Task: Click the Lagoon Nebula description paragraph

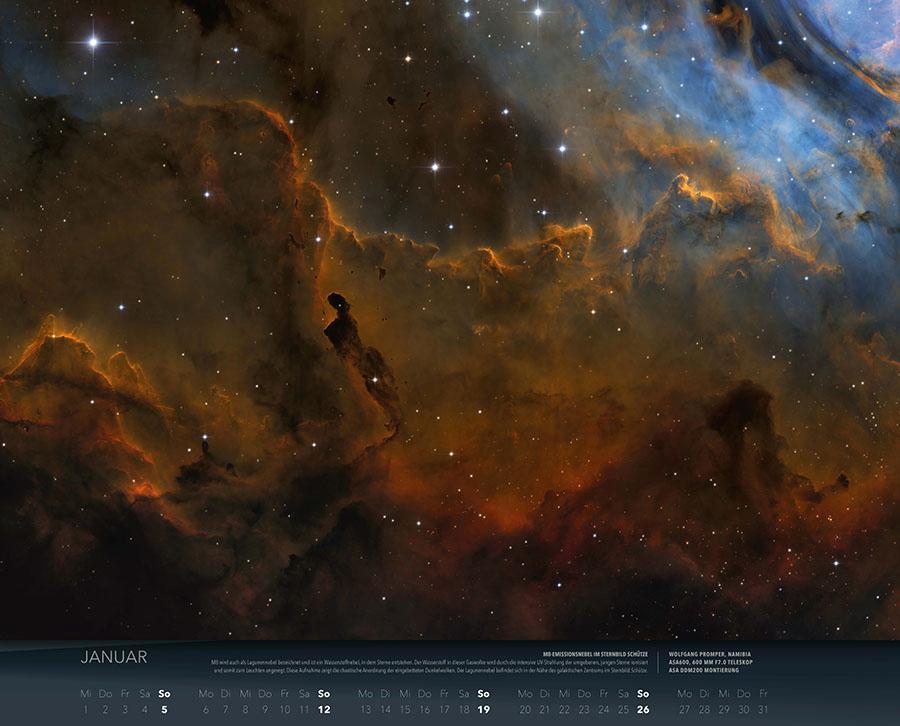Action: click(x=428, y=666)
